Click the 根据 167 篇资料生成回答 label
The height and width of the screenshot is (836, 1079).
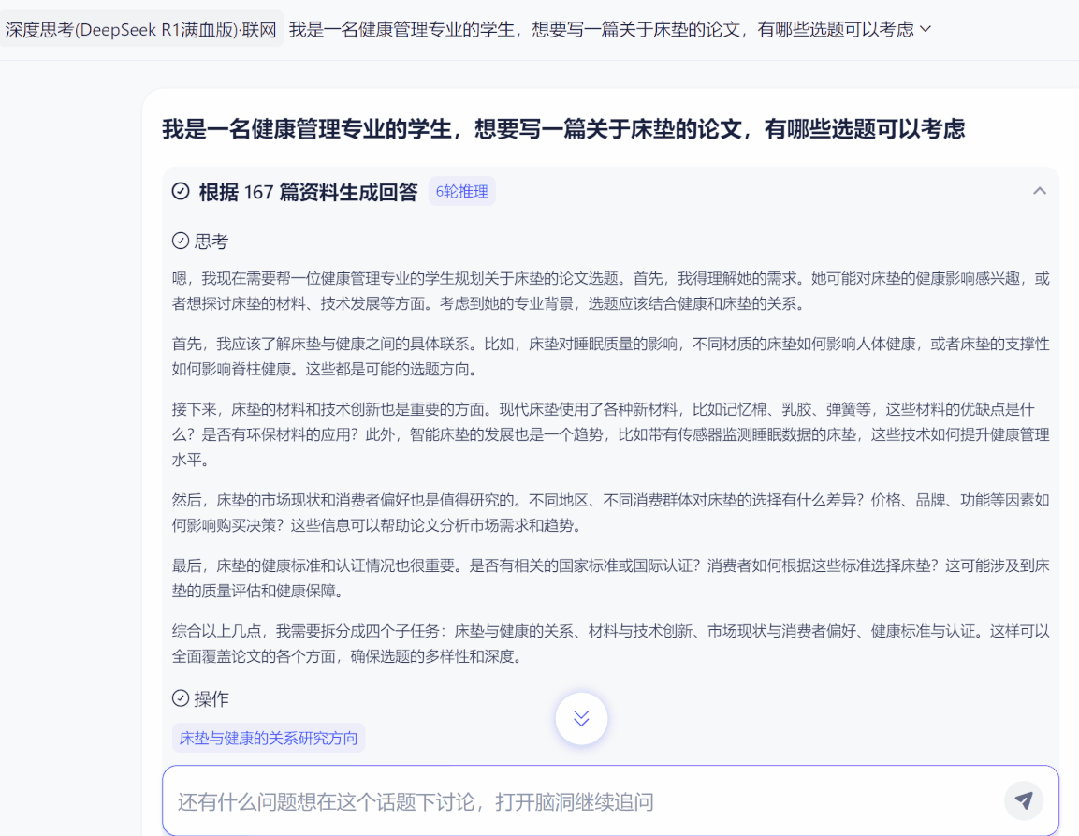308,191
